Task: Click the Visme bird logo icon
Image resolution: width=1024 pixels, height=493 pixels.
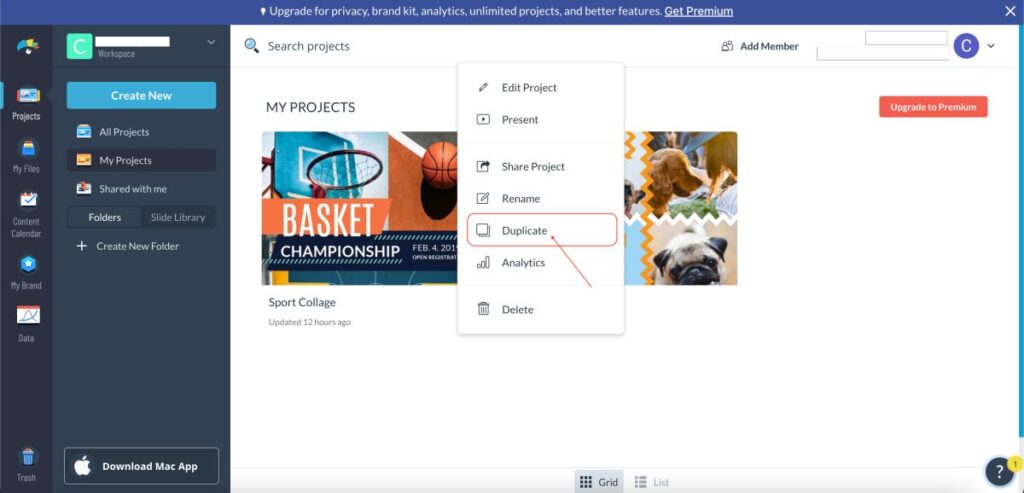Action: (x=27, y=46)
